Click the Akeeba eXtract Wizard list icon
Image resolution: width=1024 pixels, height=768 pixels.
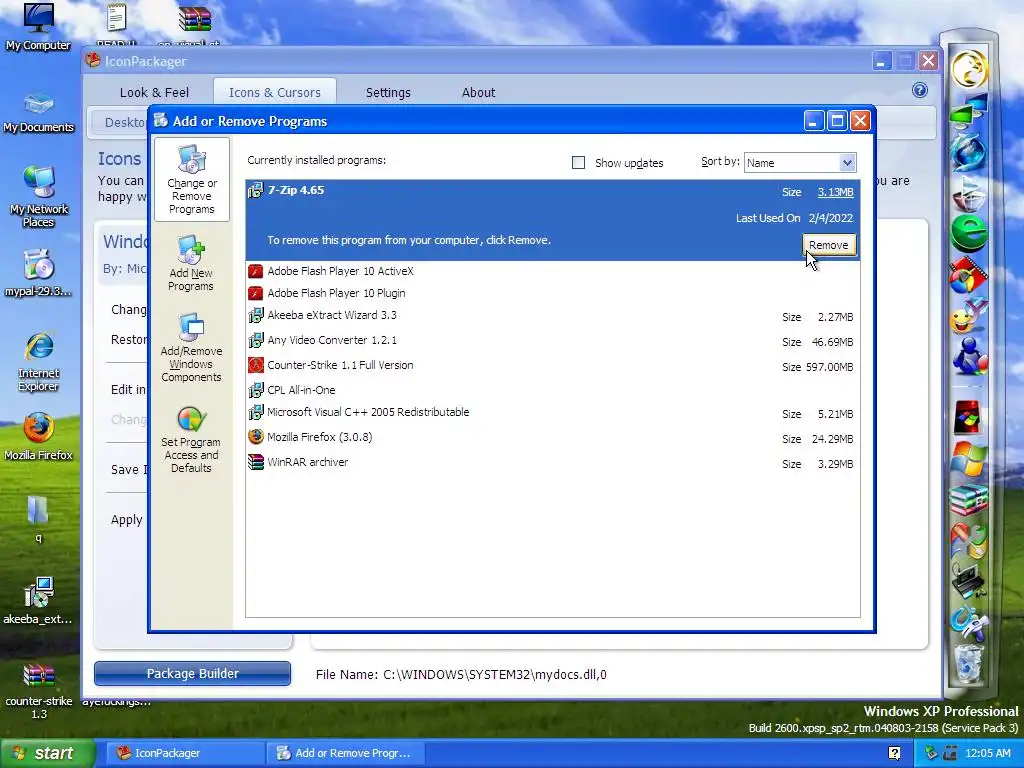[x=255, y=315]
